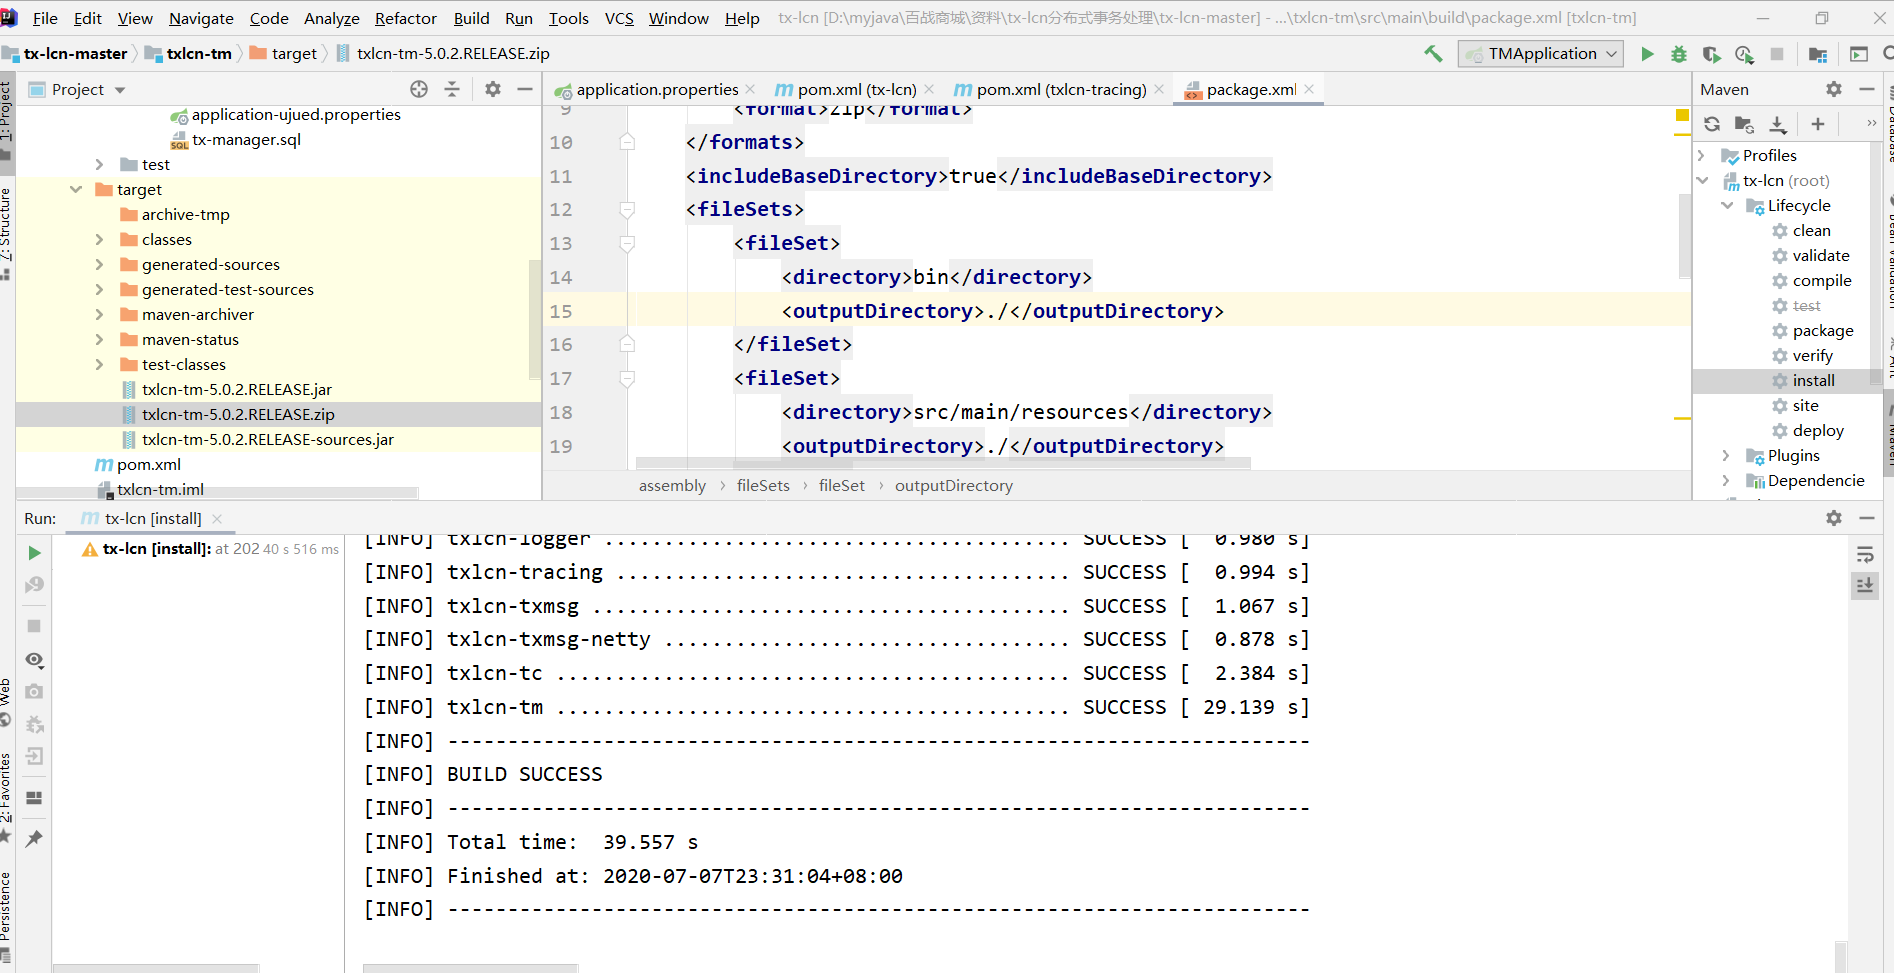Debug TMApplication using the bug icon

(x=1679, y=54)
